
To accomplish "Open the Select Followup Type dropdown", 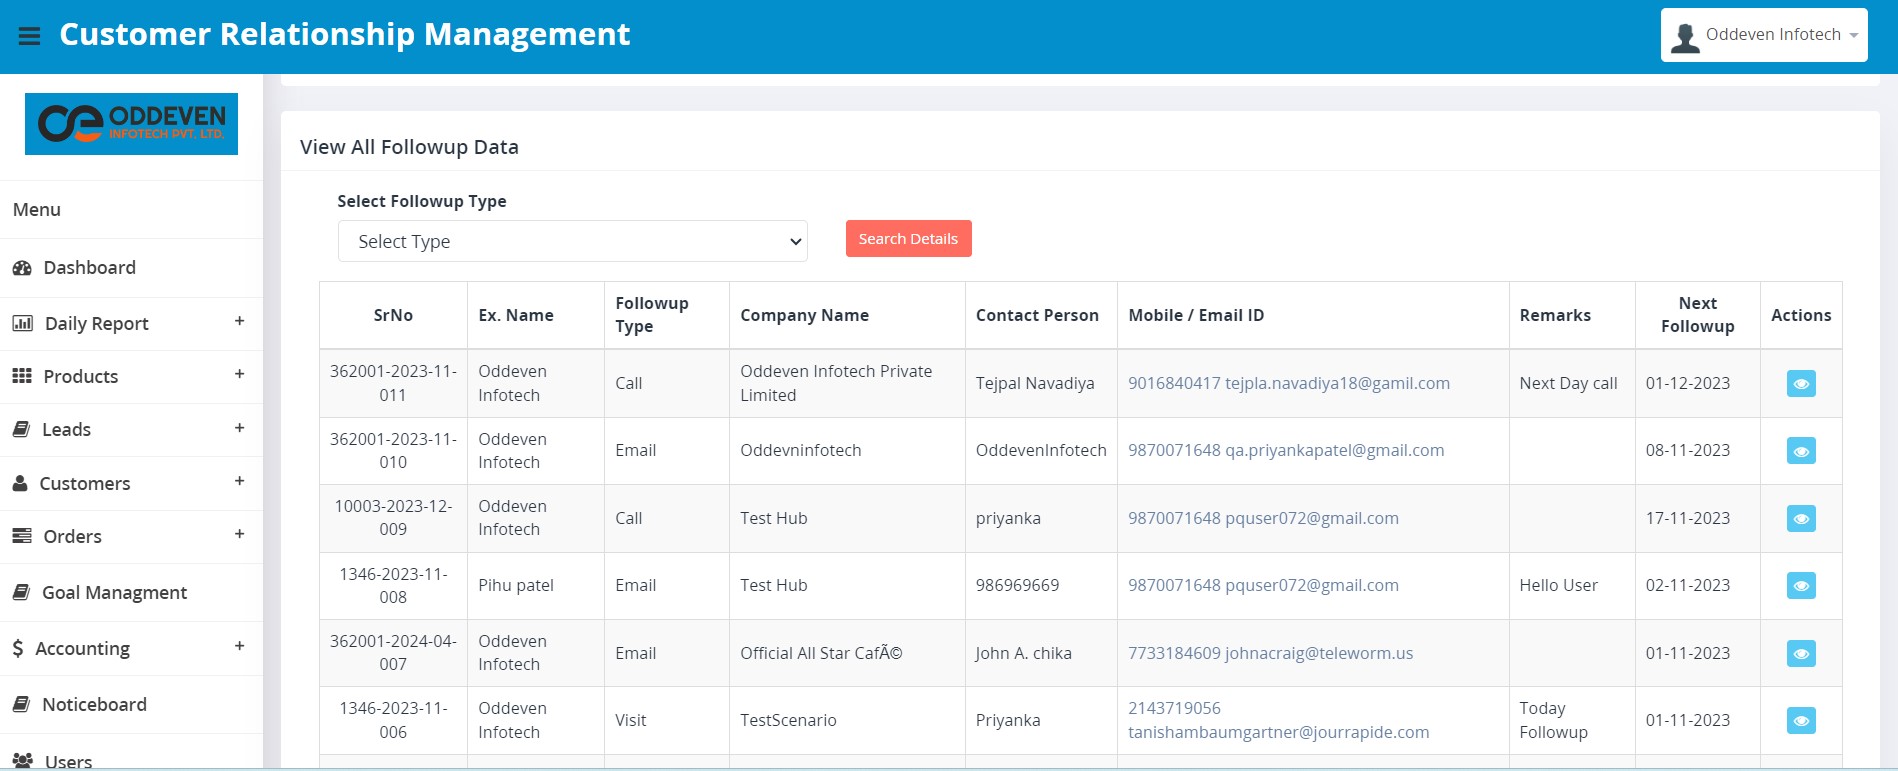I will pyautogui.click(x=572, y=241).
